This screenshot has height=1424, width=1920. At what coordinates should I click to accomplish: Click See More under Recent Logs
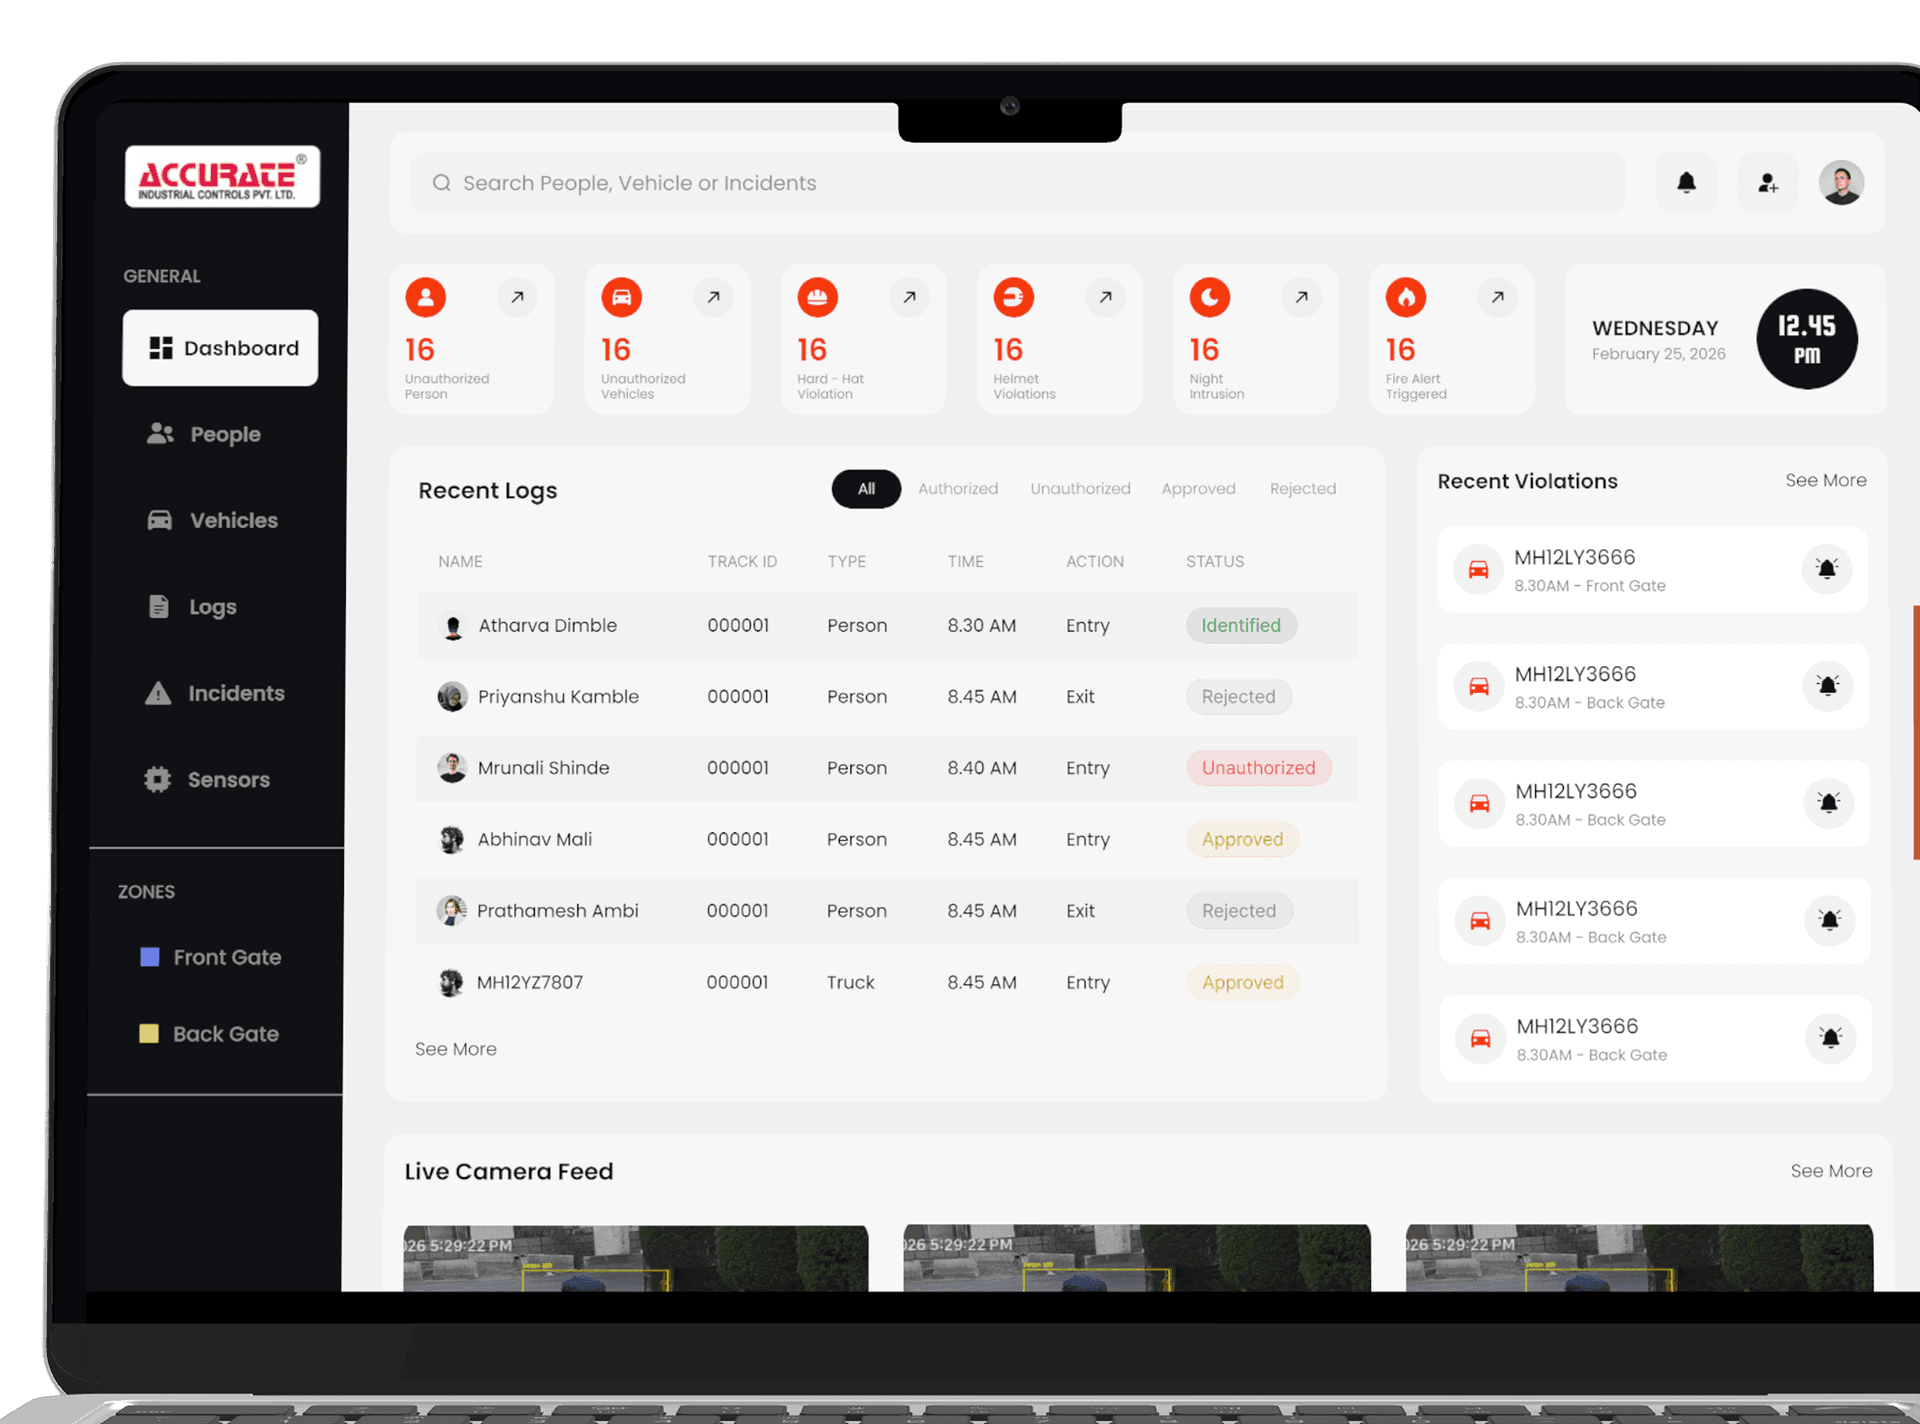(x=456, y=1049)
